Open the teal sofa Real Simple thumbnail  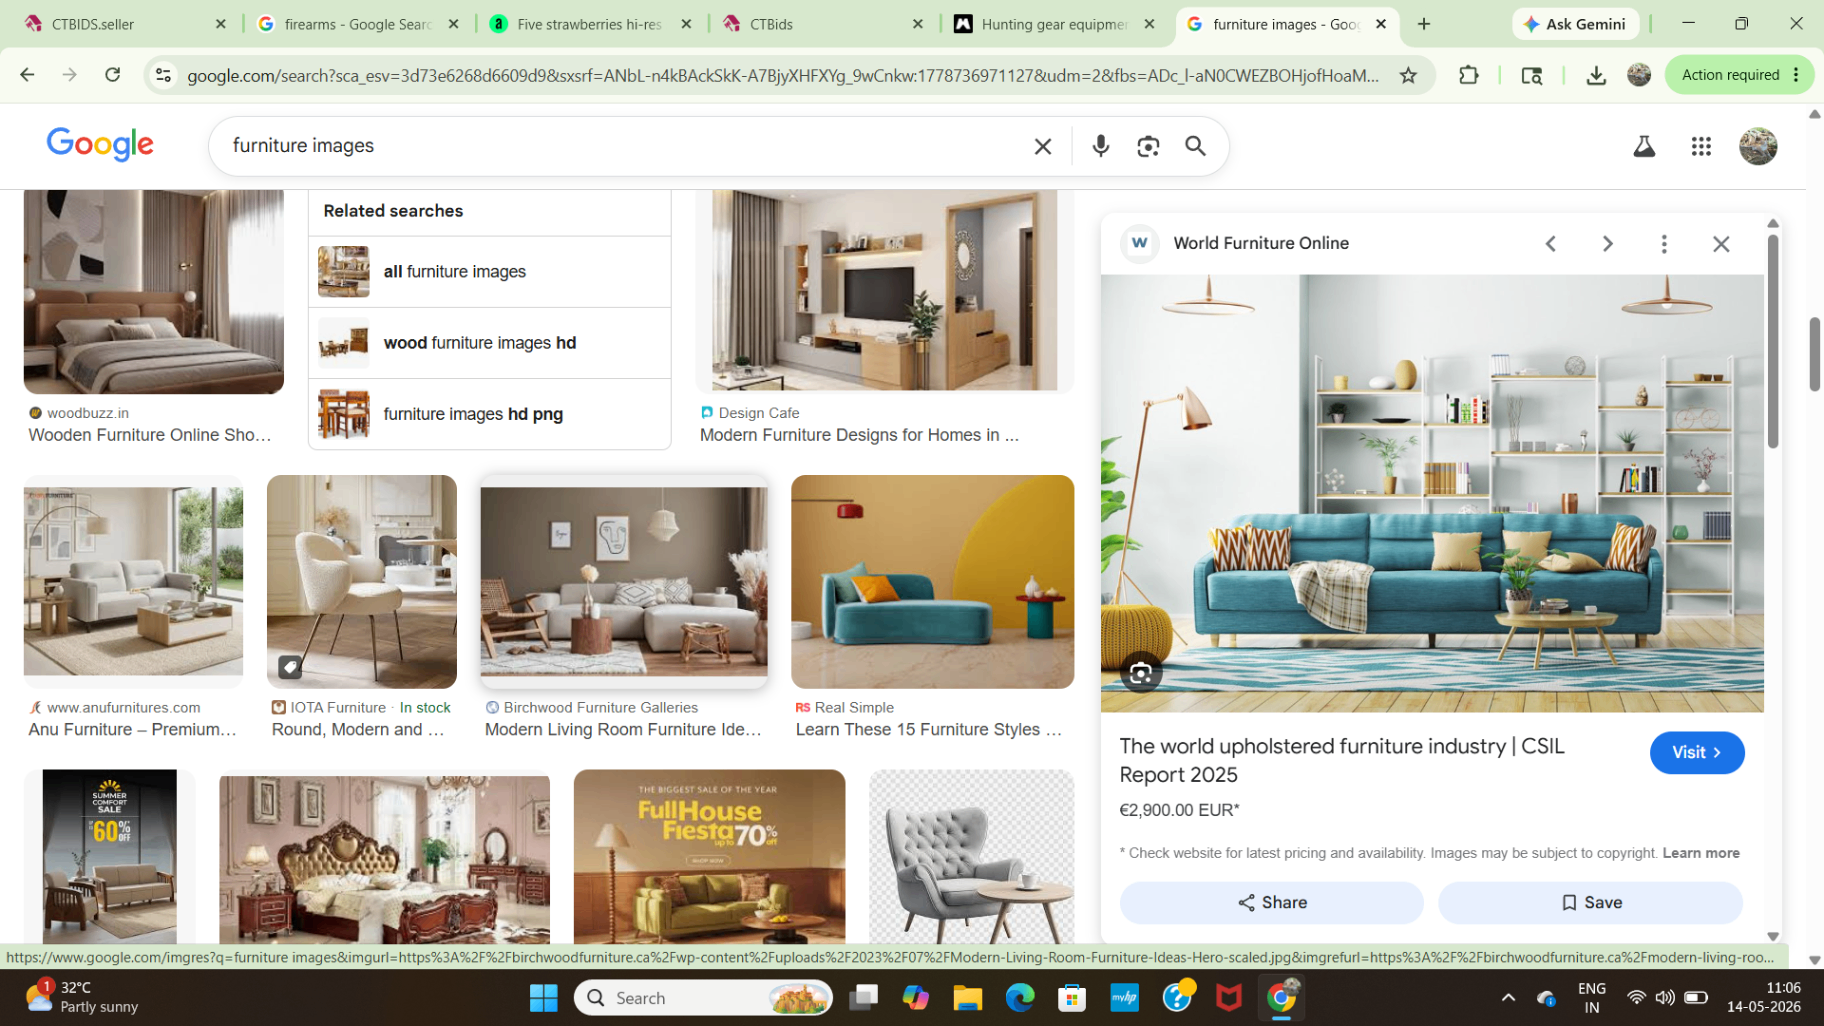[932, 582]
